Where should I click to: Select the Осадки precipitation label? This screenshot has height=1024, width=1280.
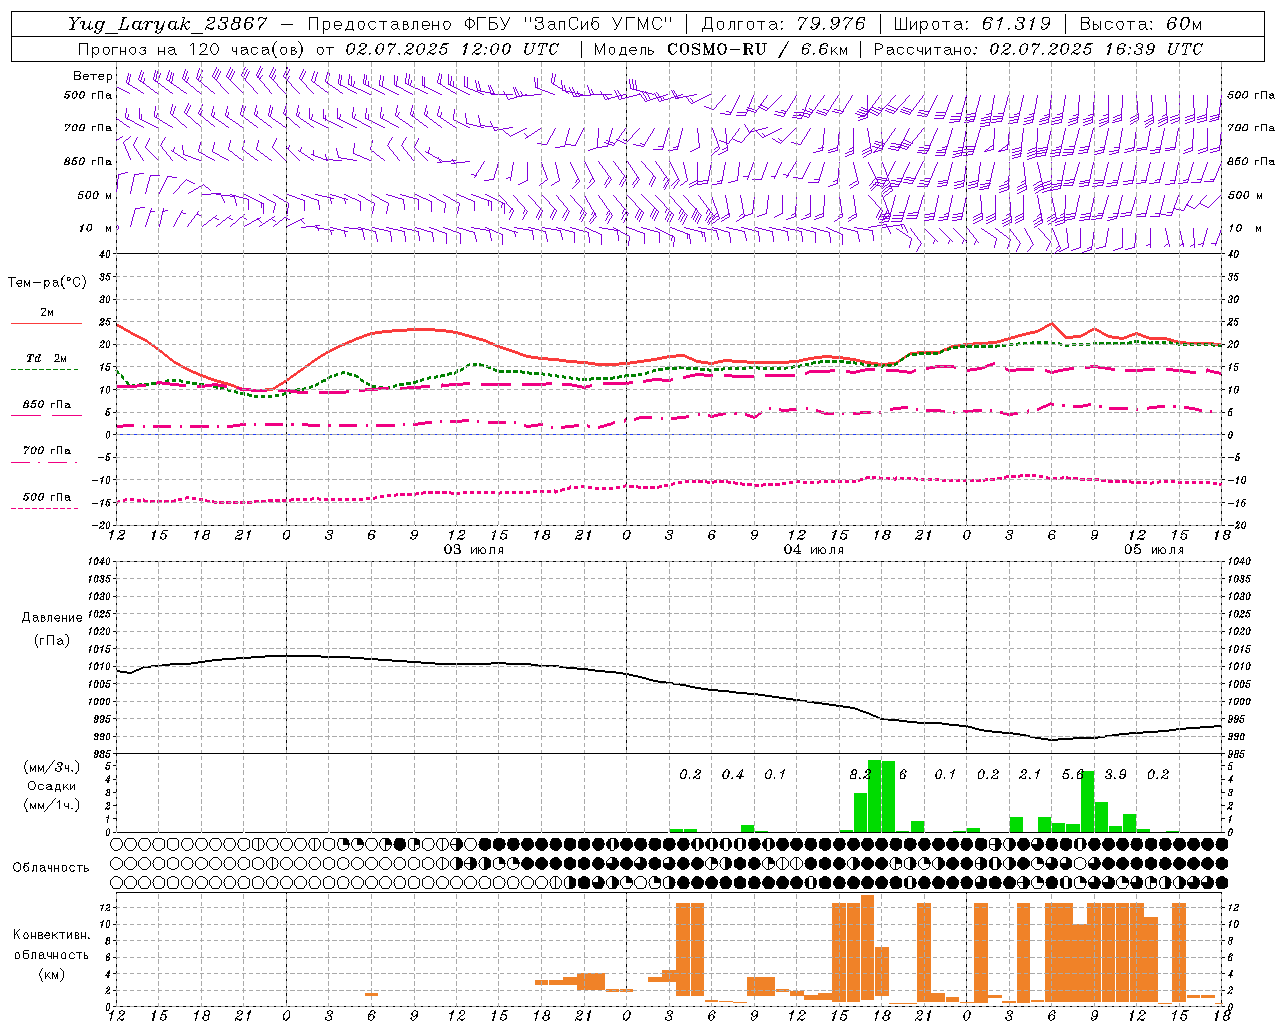click(x=50, y=786)
